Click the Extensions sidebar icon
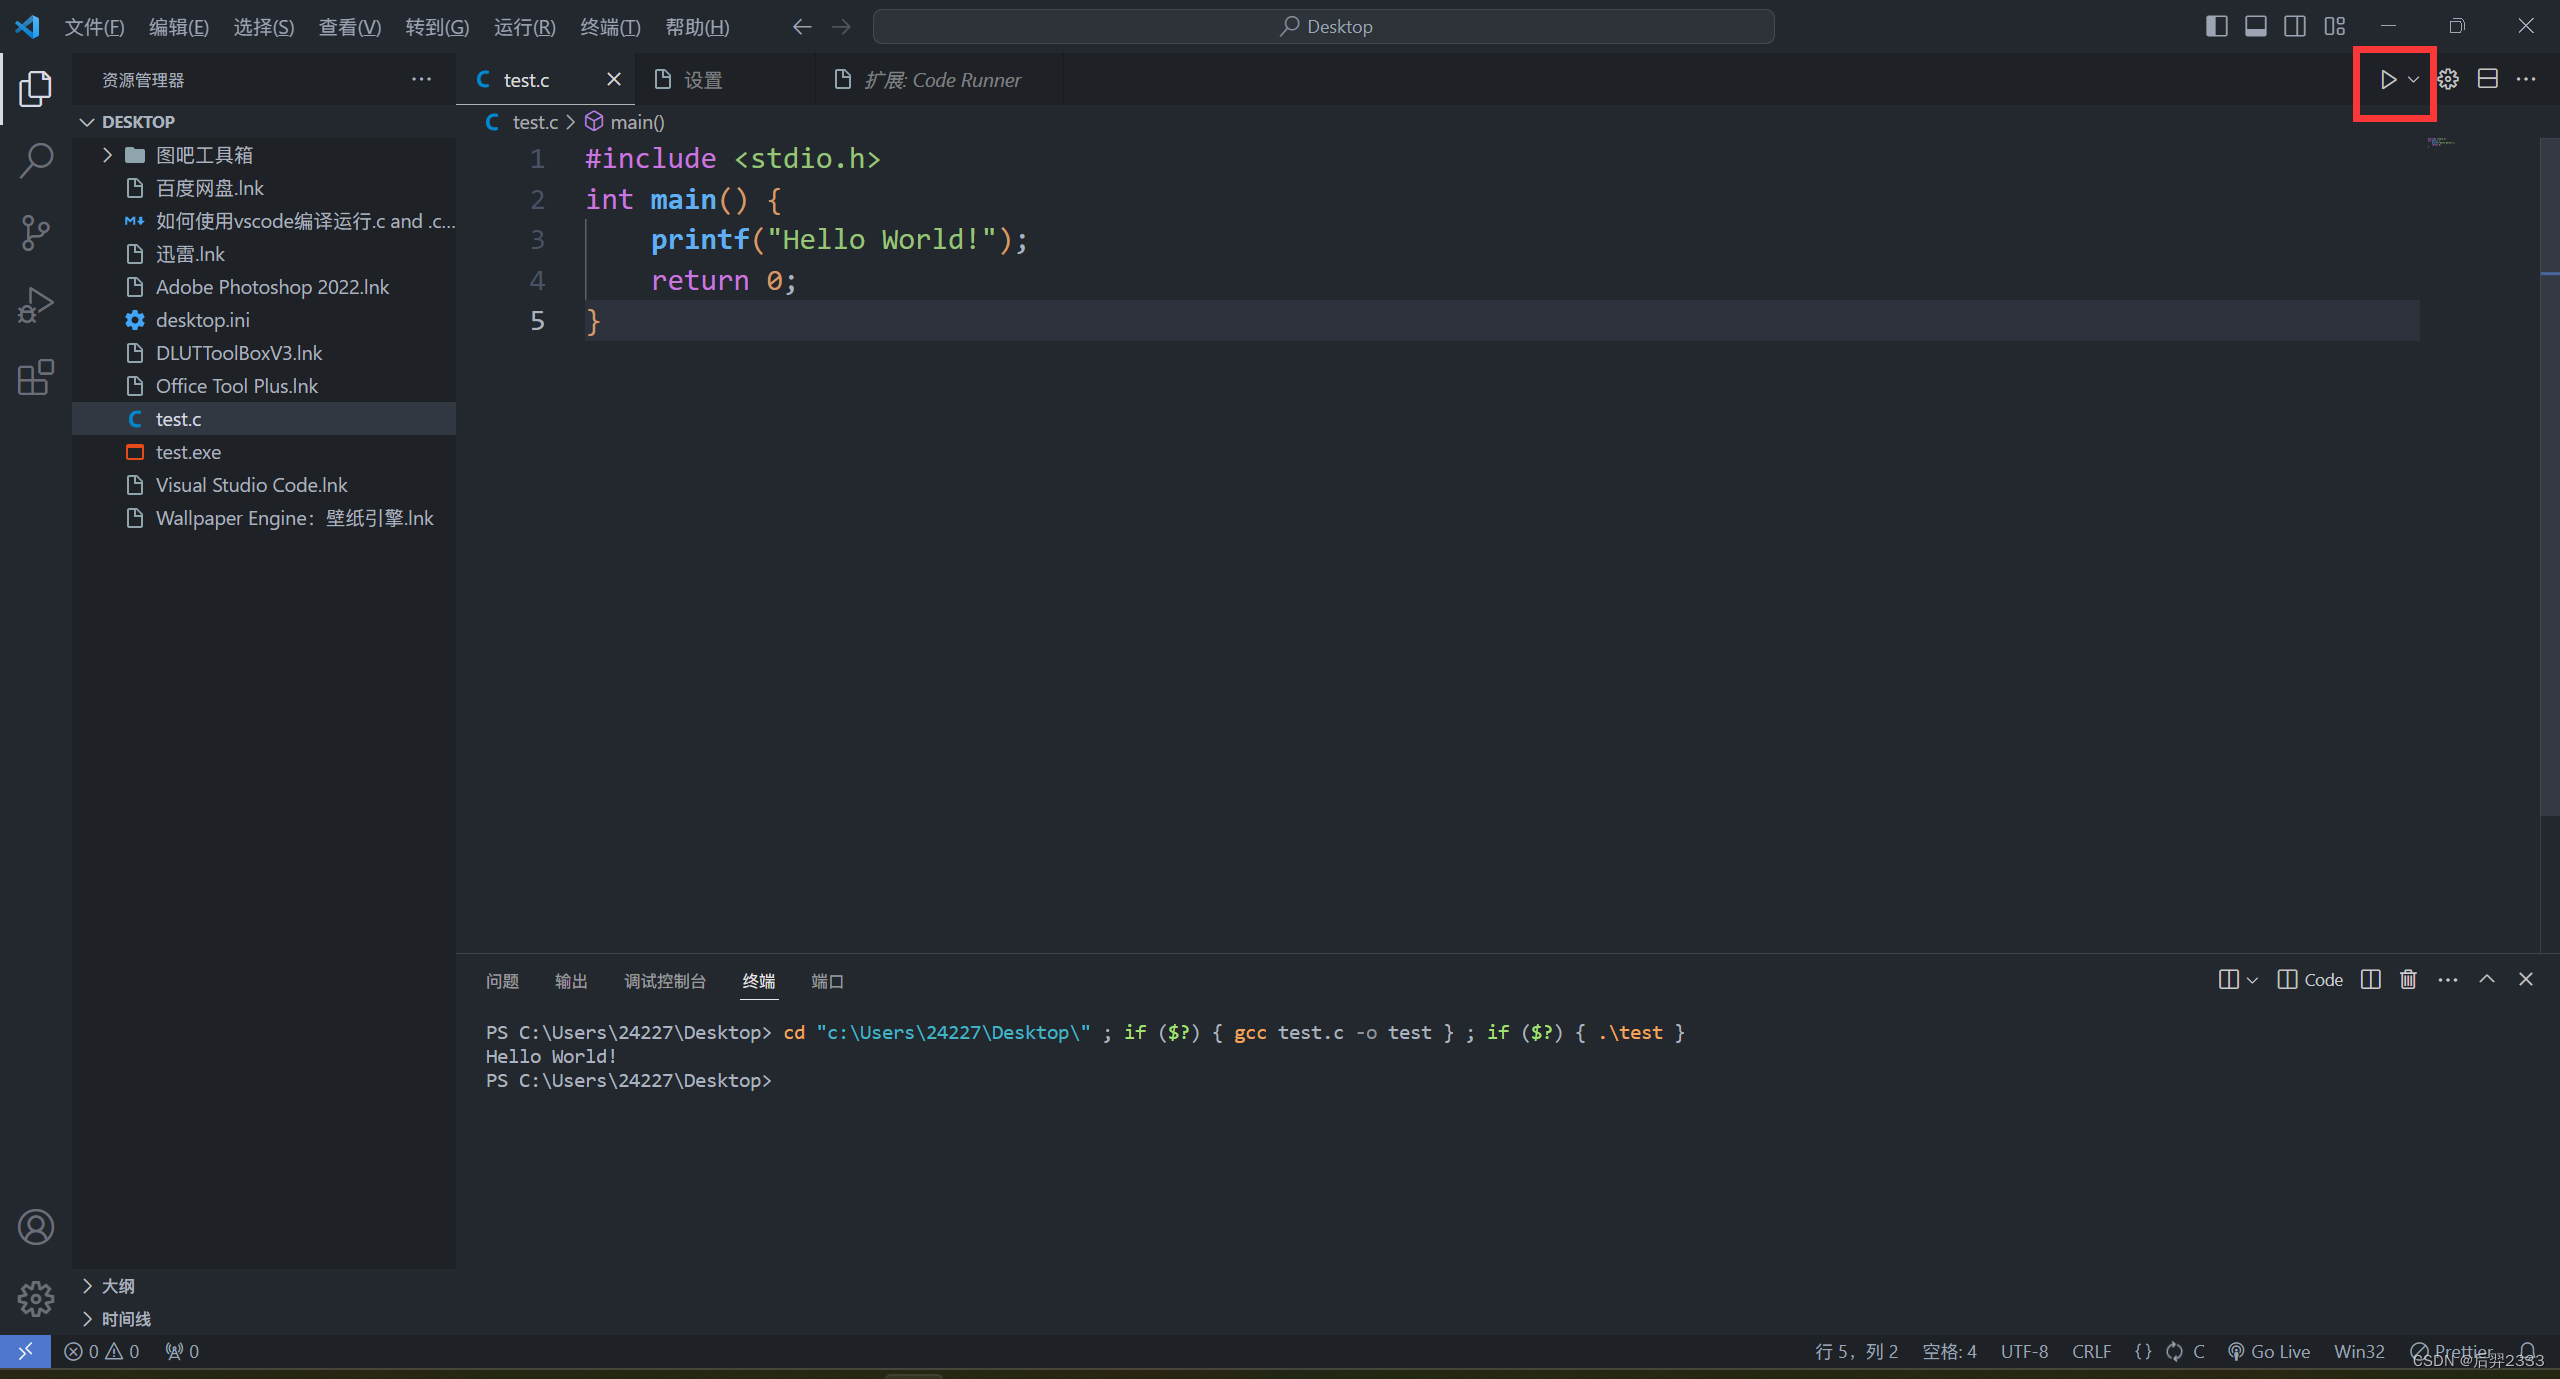 (37, 377)
